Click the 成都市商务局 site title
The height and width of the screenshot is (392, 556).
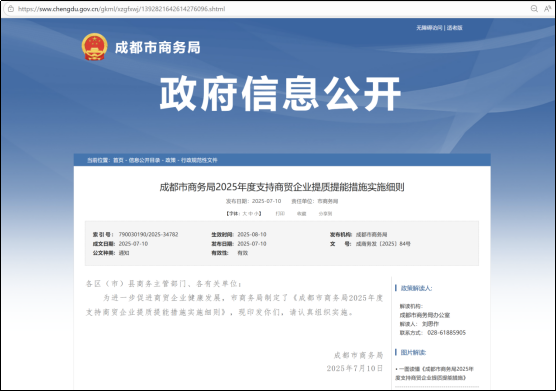point(157,47)
